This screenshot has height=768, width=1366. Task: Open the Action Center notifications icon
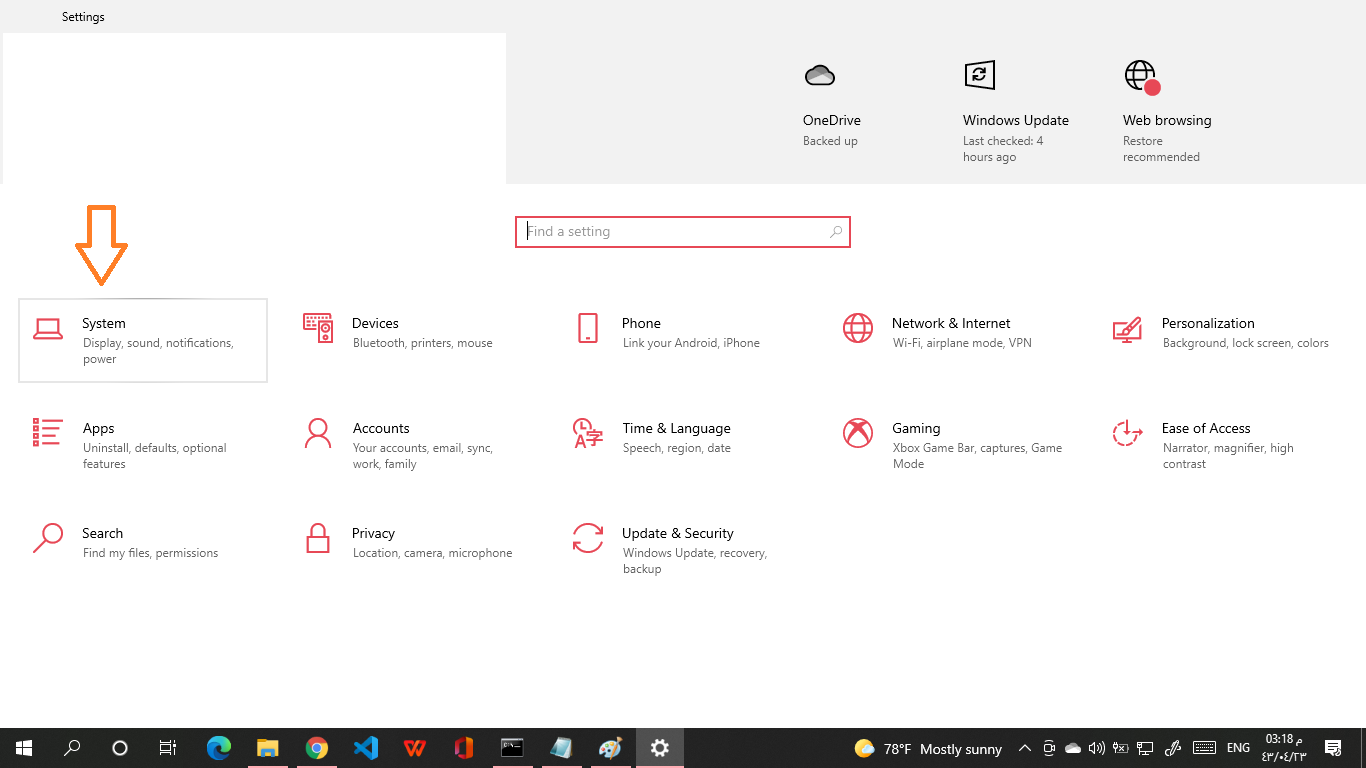click(x=1333, y=748)
